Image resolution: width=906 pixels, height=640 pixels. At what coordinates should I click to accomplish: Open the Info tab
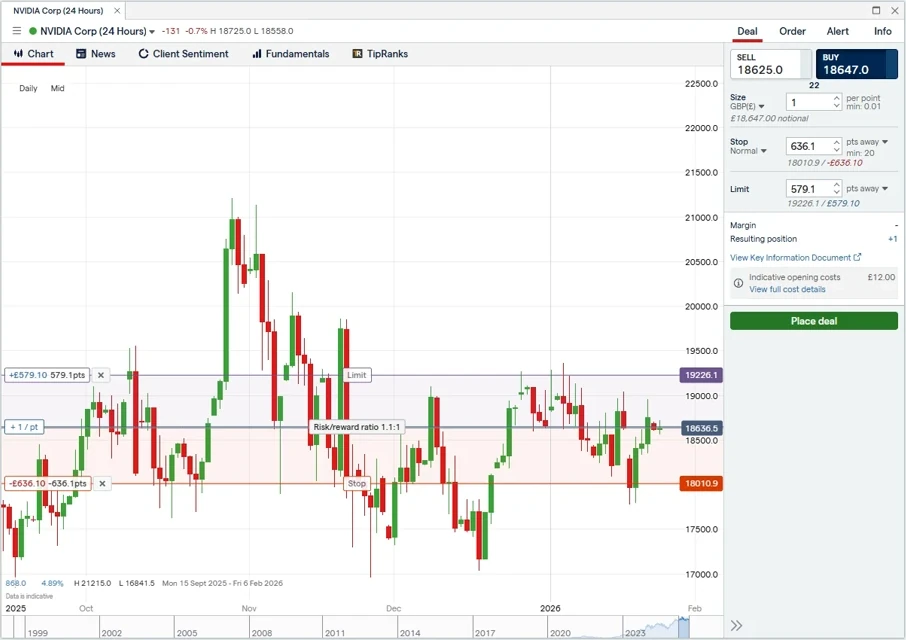pyautogui.click(x=882, y=31)
